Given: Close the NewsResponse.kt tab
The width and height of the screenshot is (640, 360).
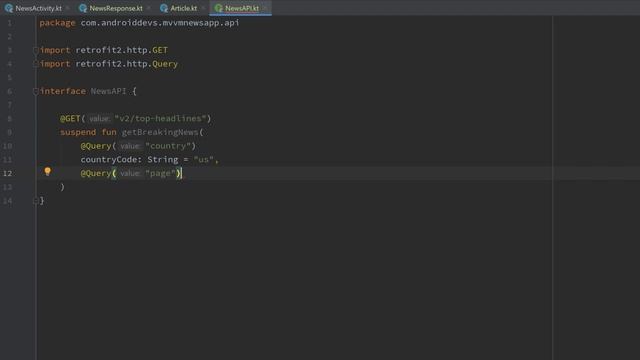Looking at the screenshot, I should pyautogui.click(x=149, y=8).
